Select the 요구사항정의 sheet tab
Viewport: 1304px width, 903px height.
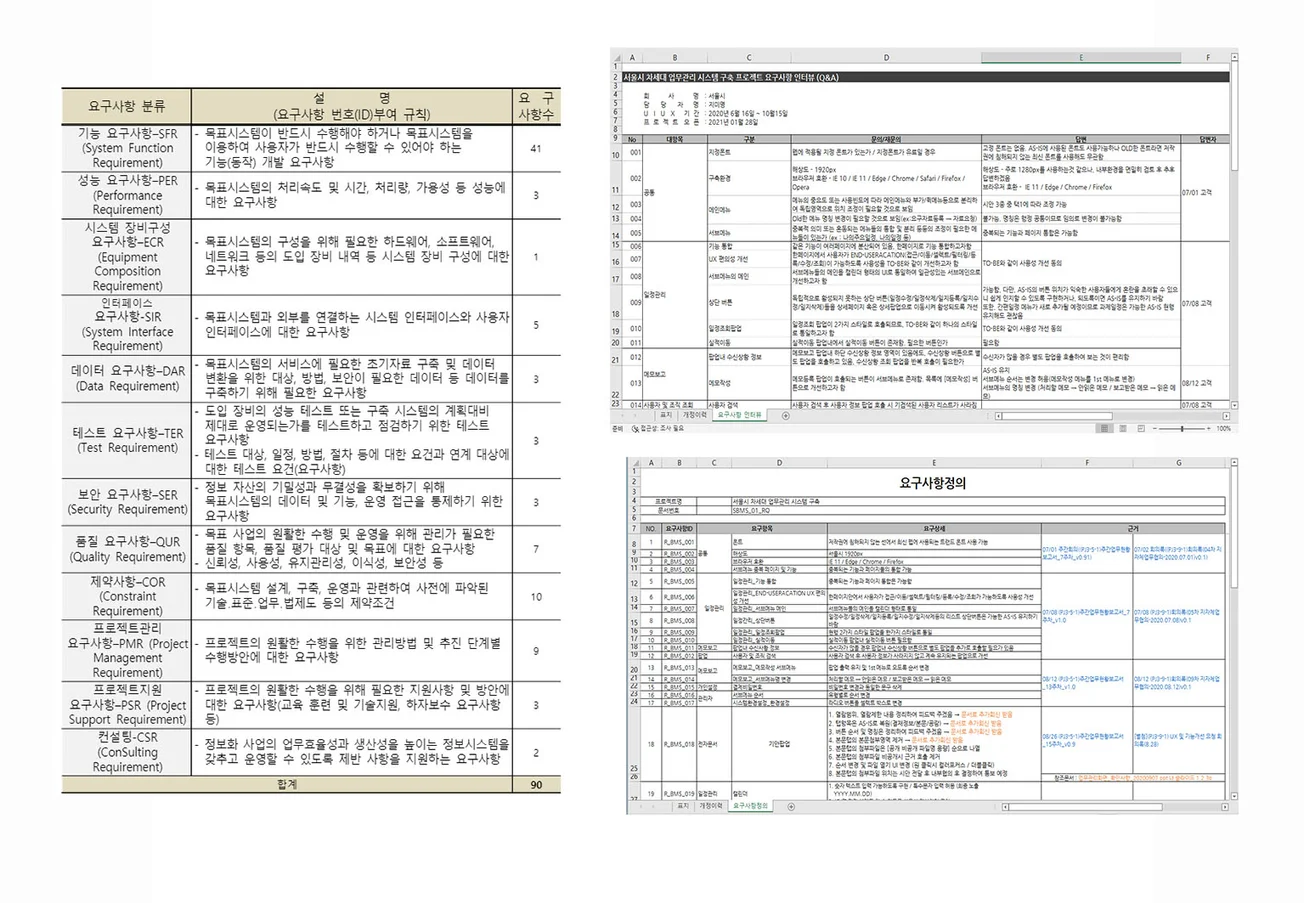[750, 806]
